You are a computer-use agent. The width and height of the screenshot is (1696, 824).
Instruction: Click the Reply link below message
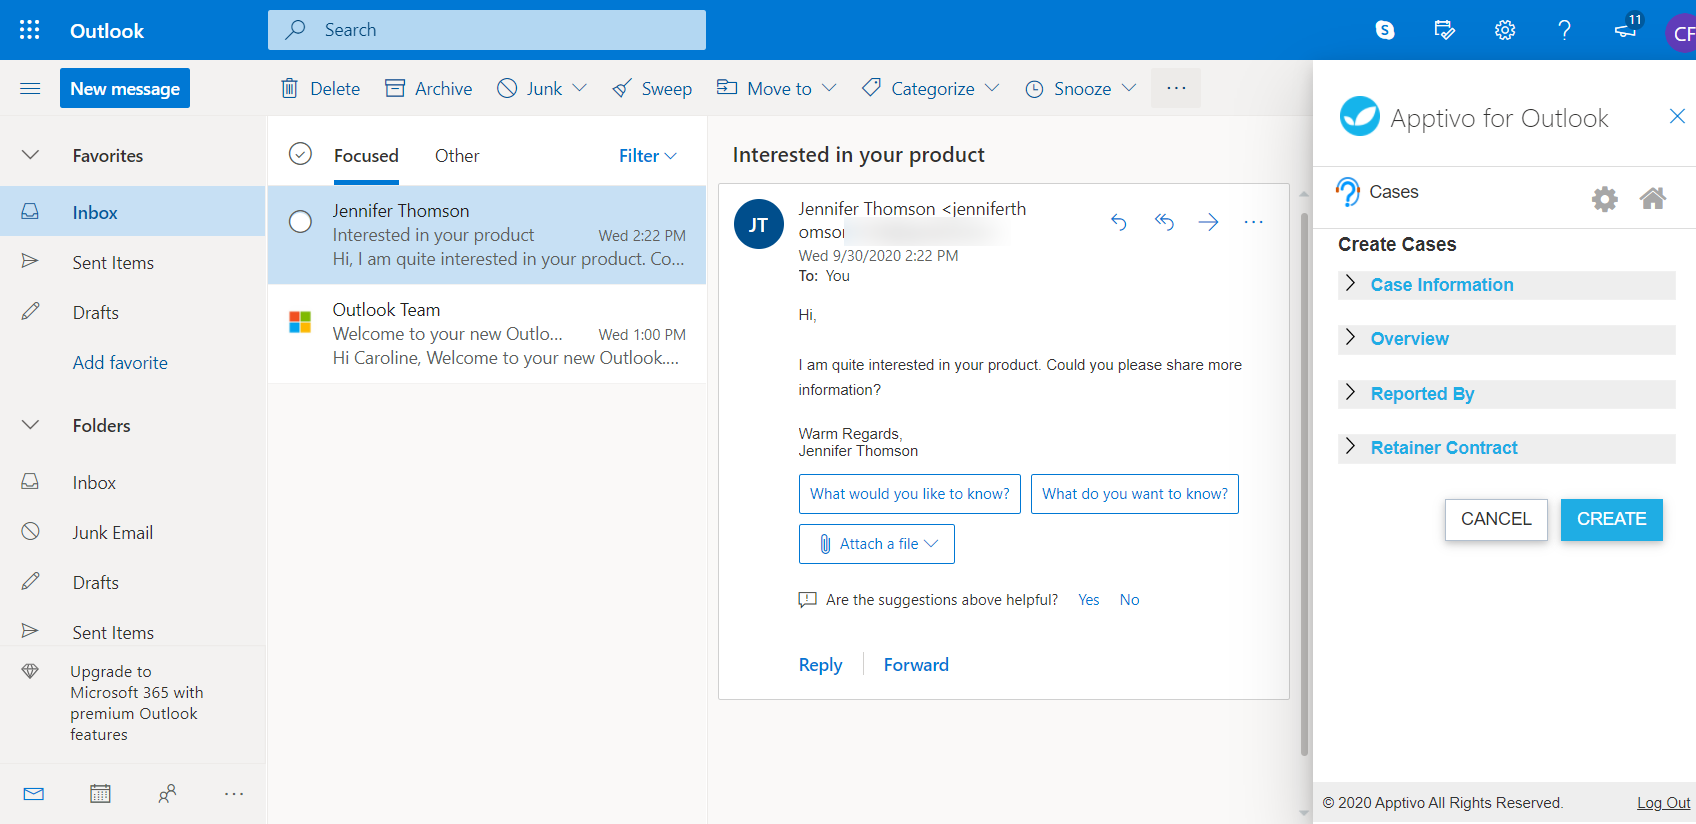coord(820,665)
